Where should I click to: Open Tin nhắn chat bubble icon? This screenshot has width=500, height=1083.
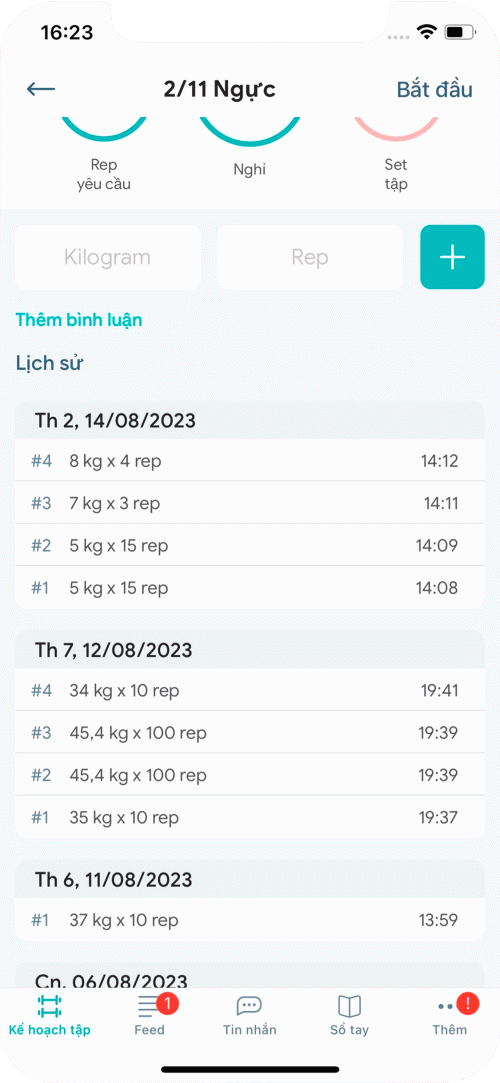(x=249, y=1006)
